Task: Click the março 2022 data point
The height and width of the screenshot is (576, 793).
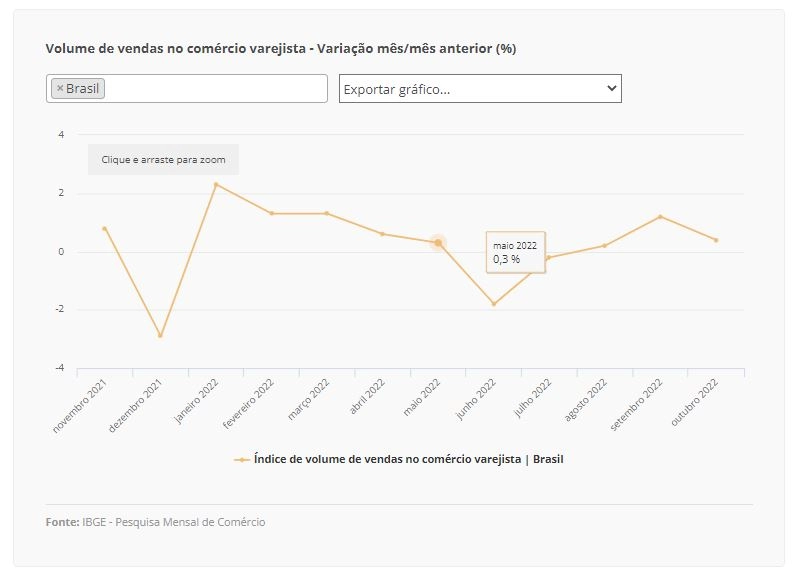Action: (327, 213)
